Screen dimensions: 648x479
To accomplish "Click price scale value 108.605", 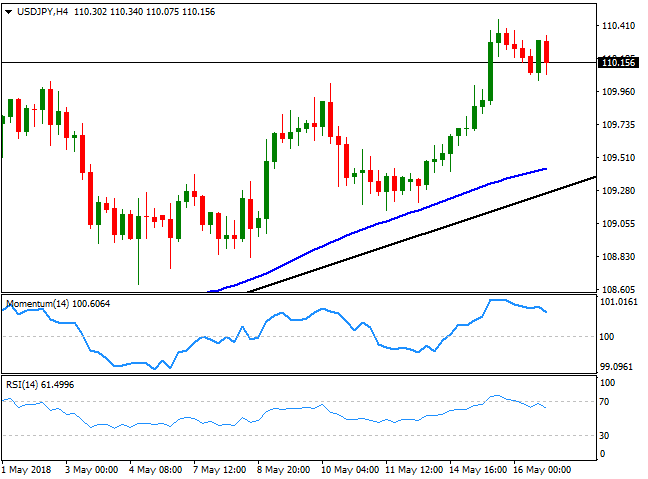I will click(x=618, y=289).
